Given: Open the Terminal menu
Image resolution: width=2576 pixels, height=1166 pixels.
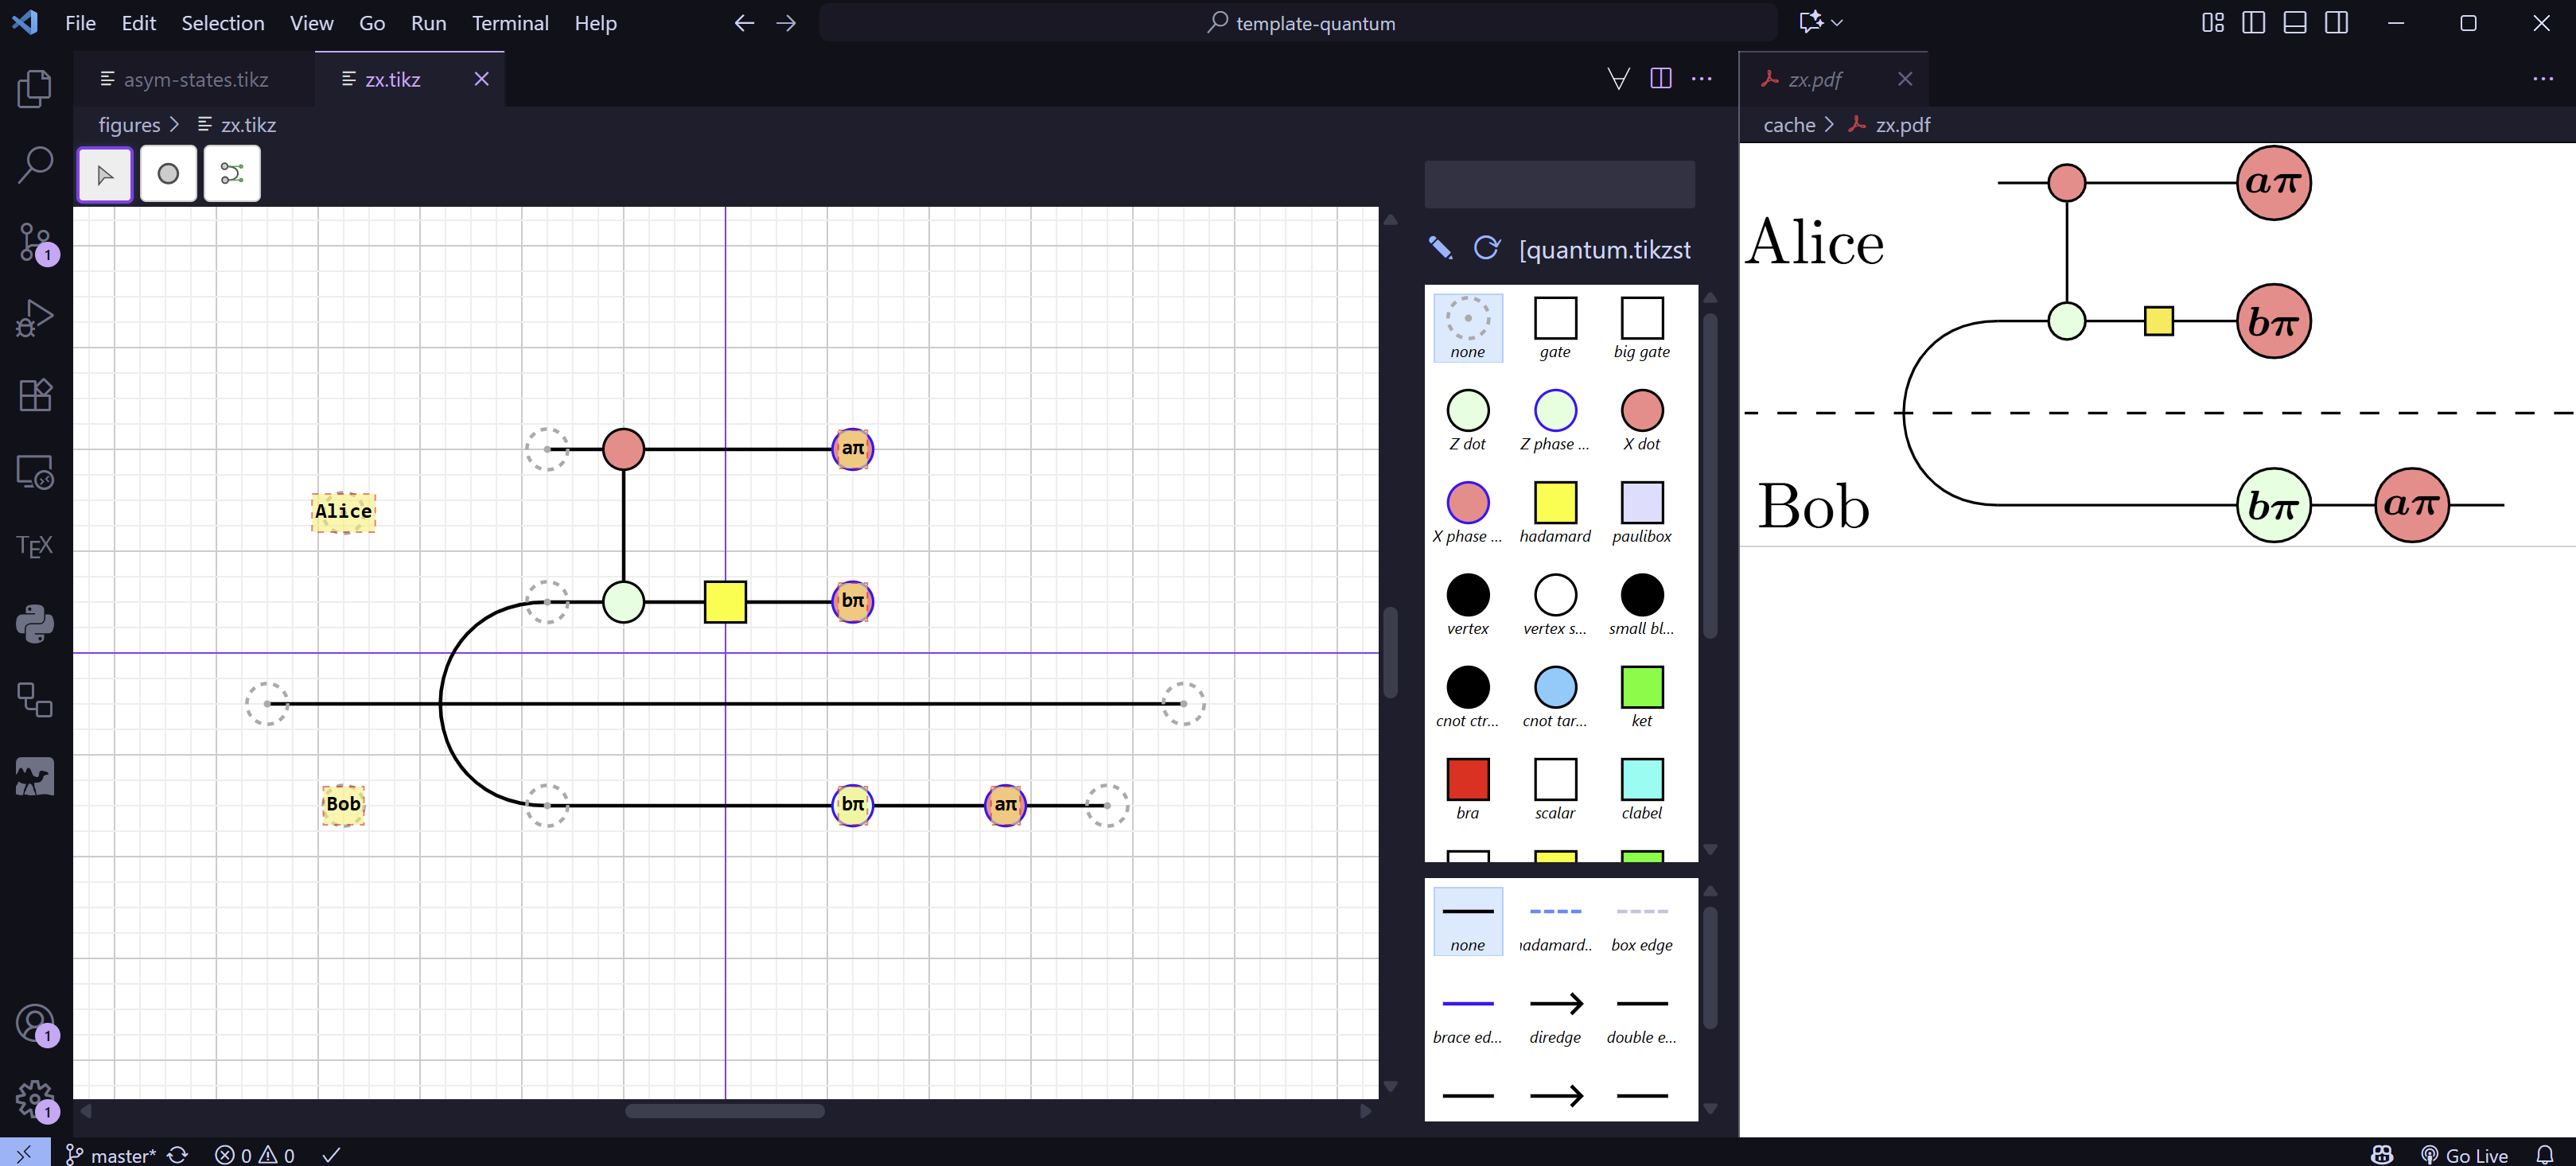Looking at the screenshot, I should pyautogui.click(x=510, y=23).
